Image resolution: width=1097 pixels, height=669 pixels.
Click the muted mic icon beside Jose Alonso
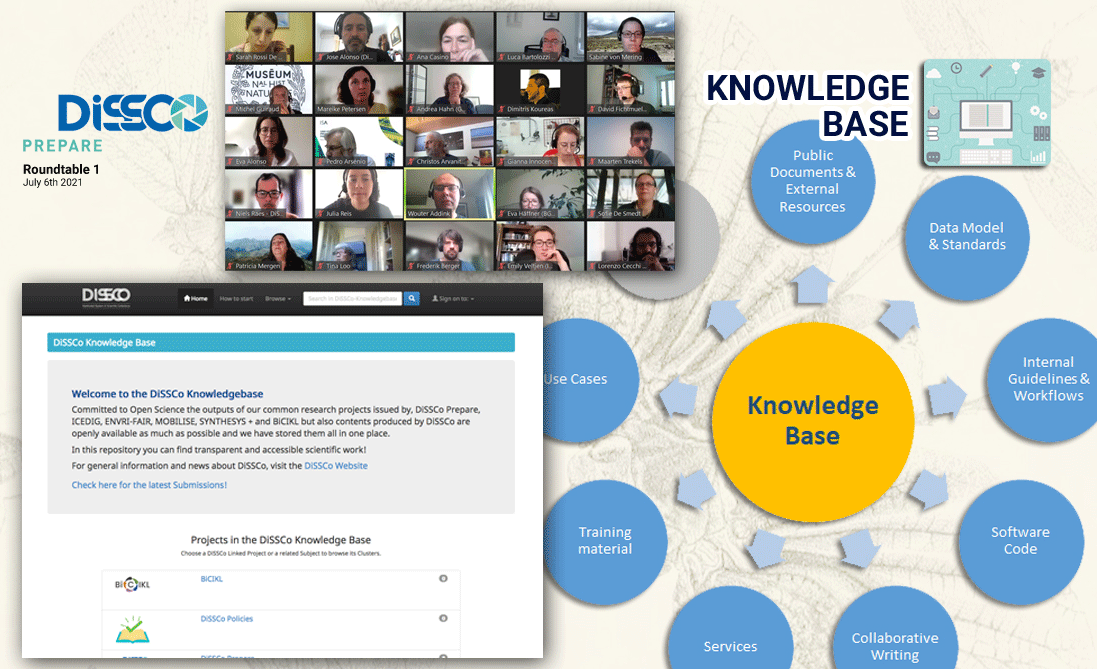320,57
